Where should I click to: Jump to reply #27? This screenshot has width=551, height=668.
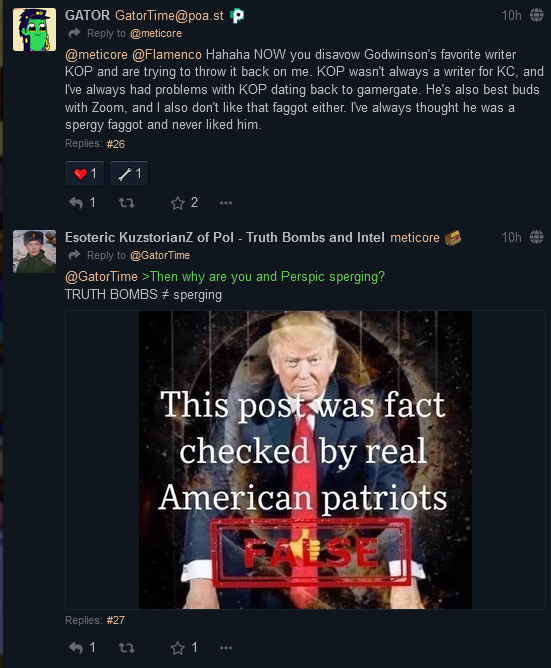click(x=115, y=620)
